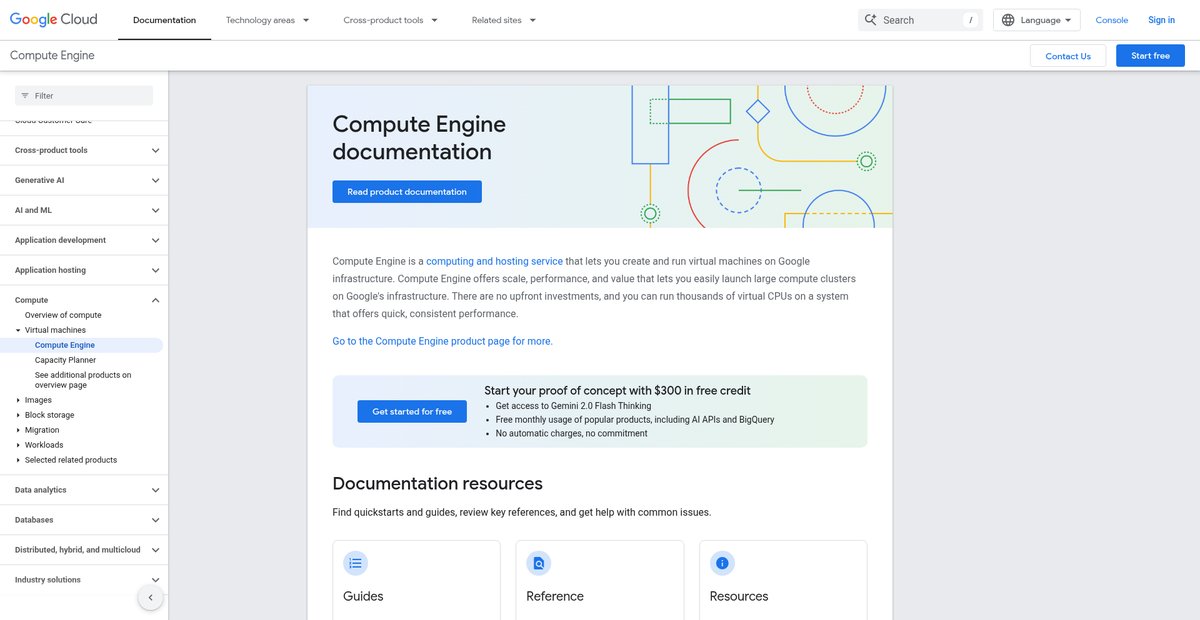
Task: Collapse sidebar with the arrow button
Action: pyautogui.click(x=150, y=597)
